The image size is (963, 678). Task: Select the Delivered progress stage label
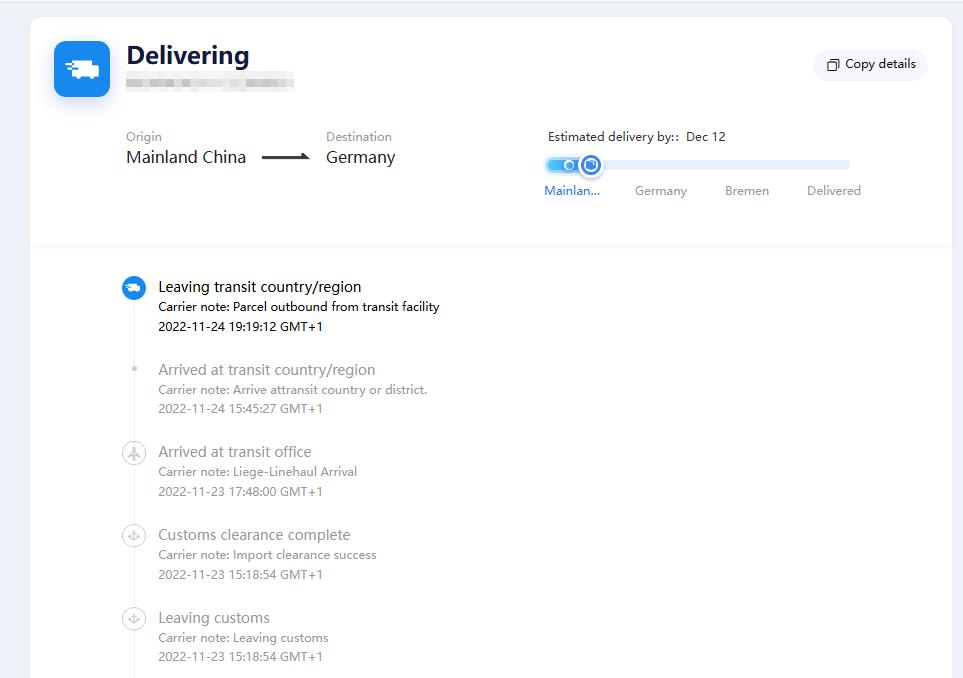coord(833,191)
